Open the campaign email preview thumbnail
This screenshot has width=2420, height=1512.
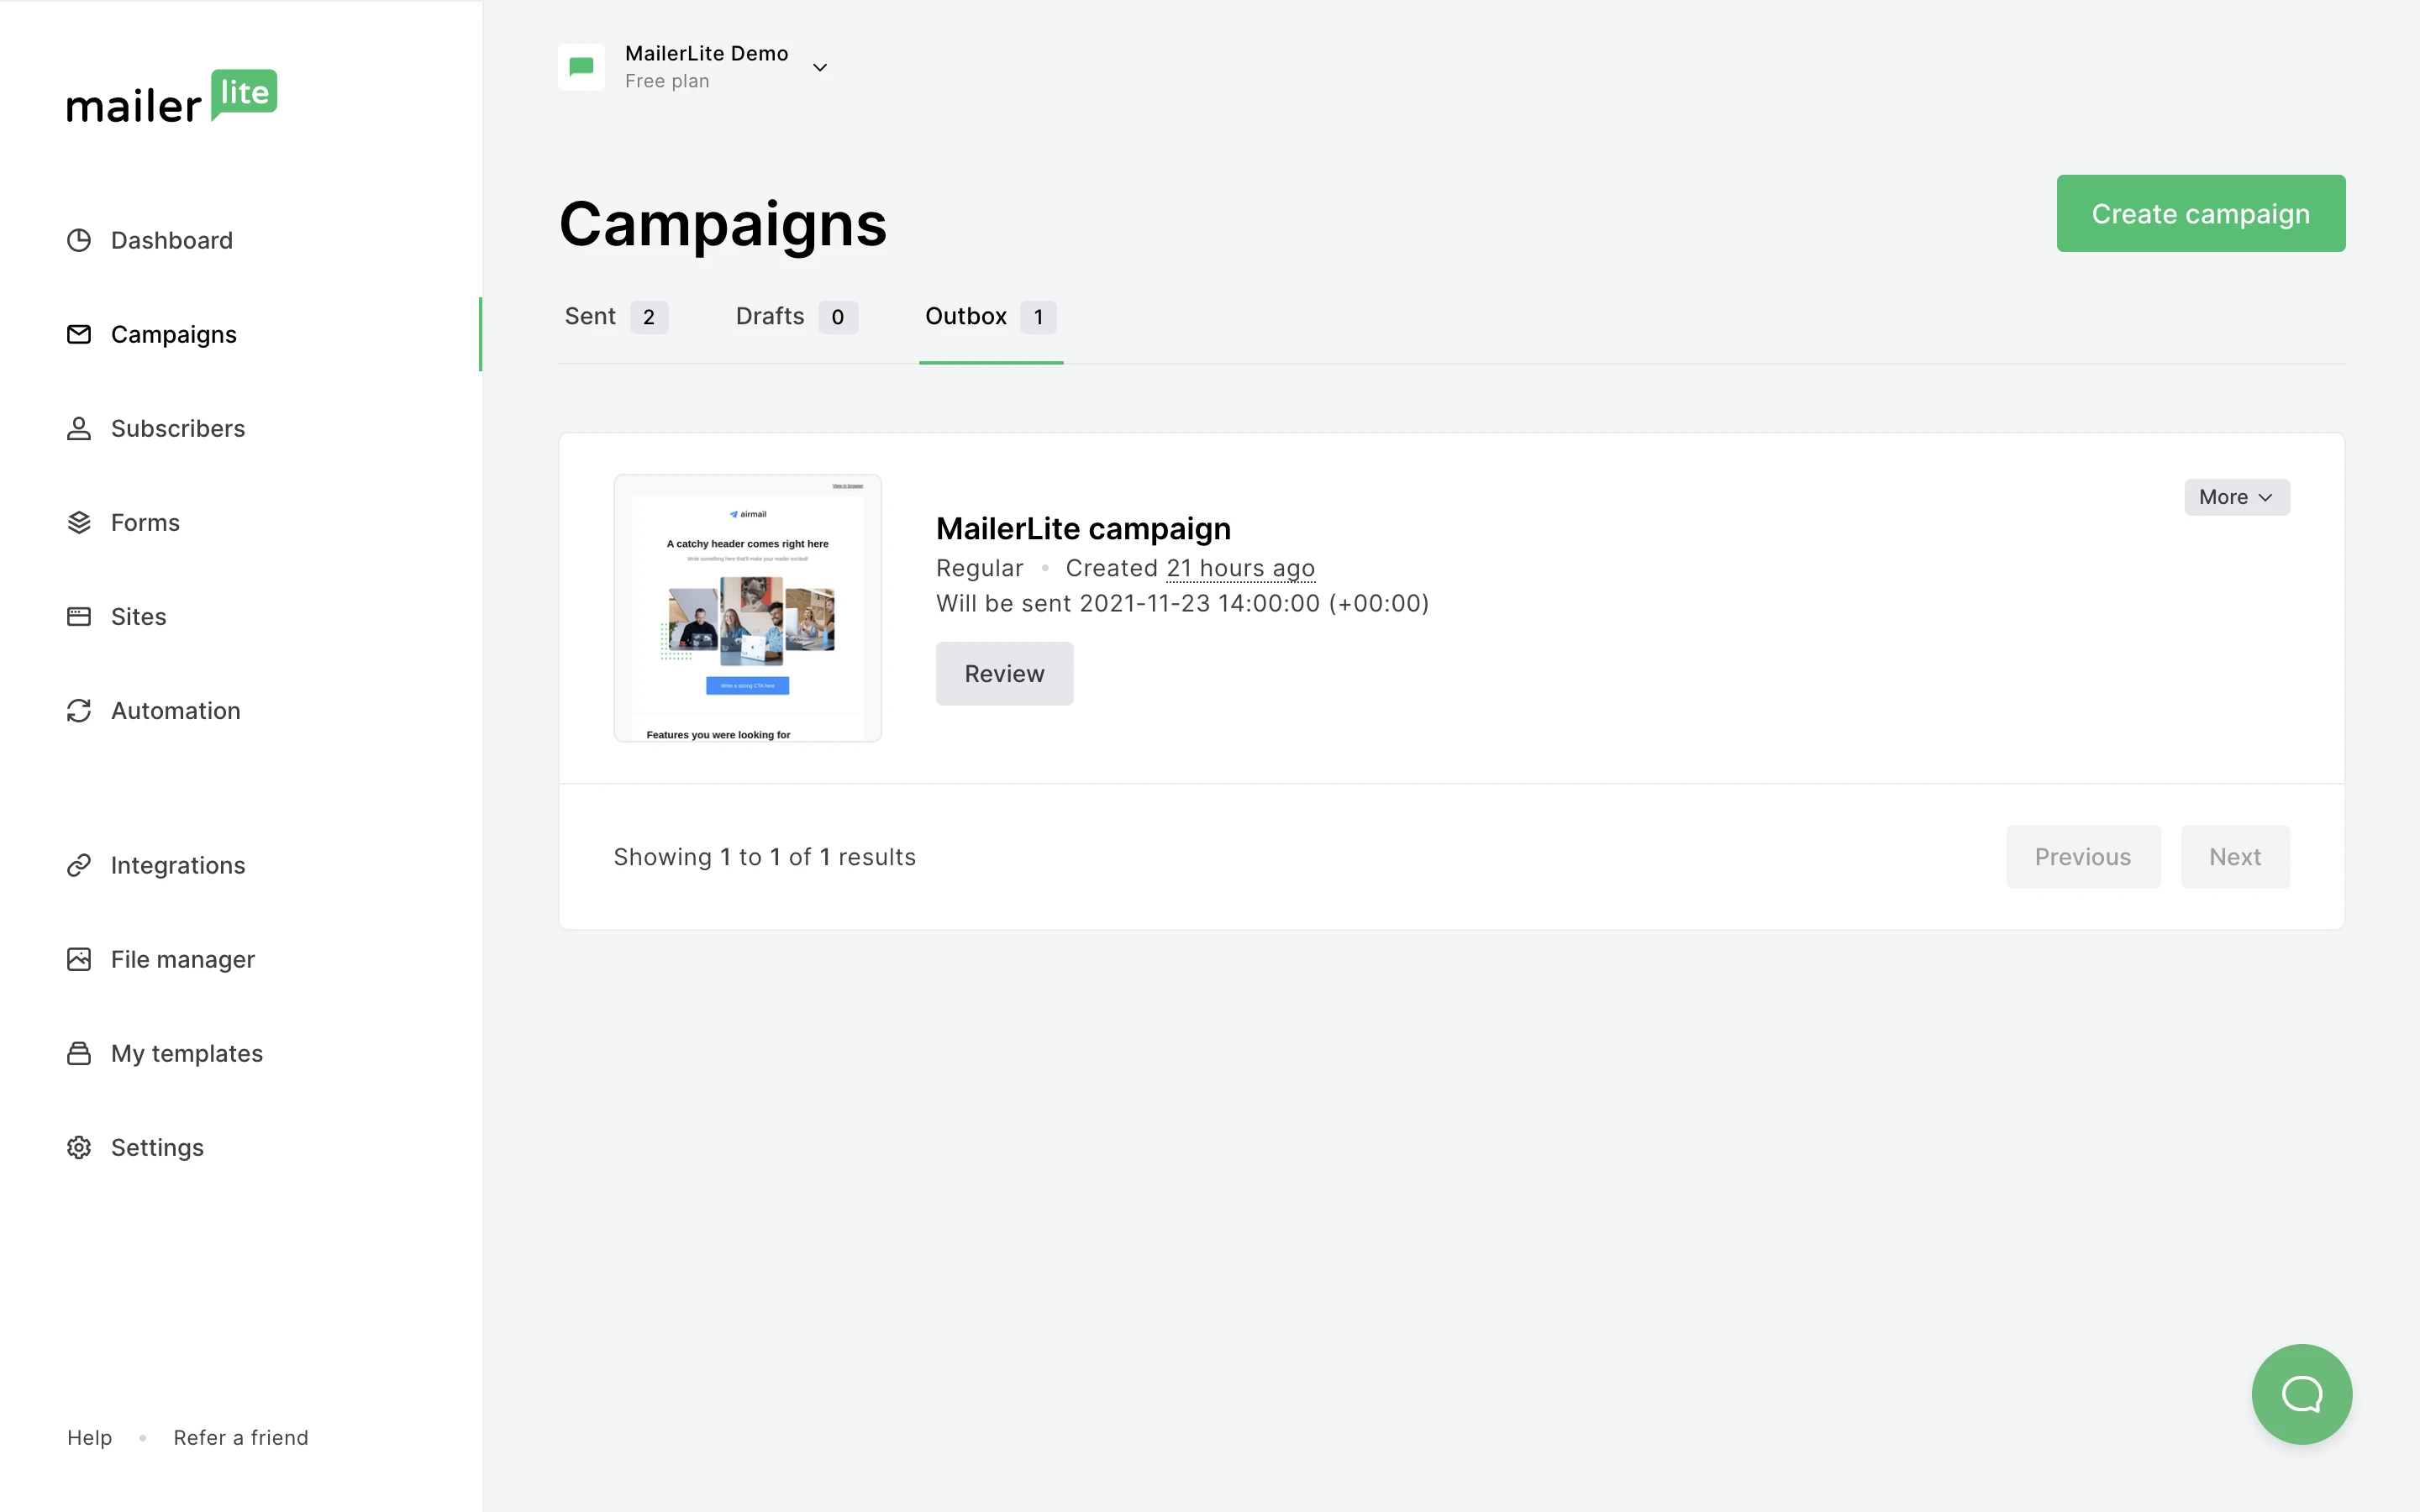point(747,608)
